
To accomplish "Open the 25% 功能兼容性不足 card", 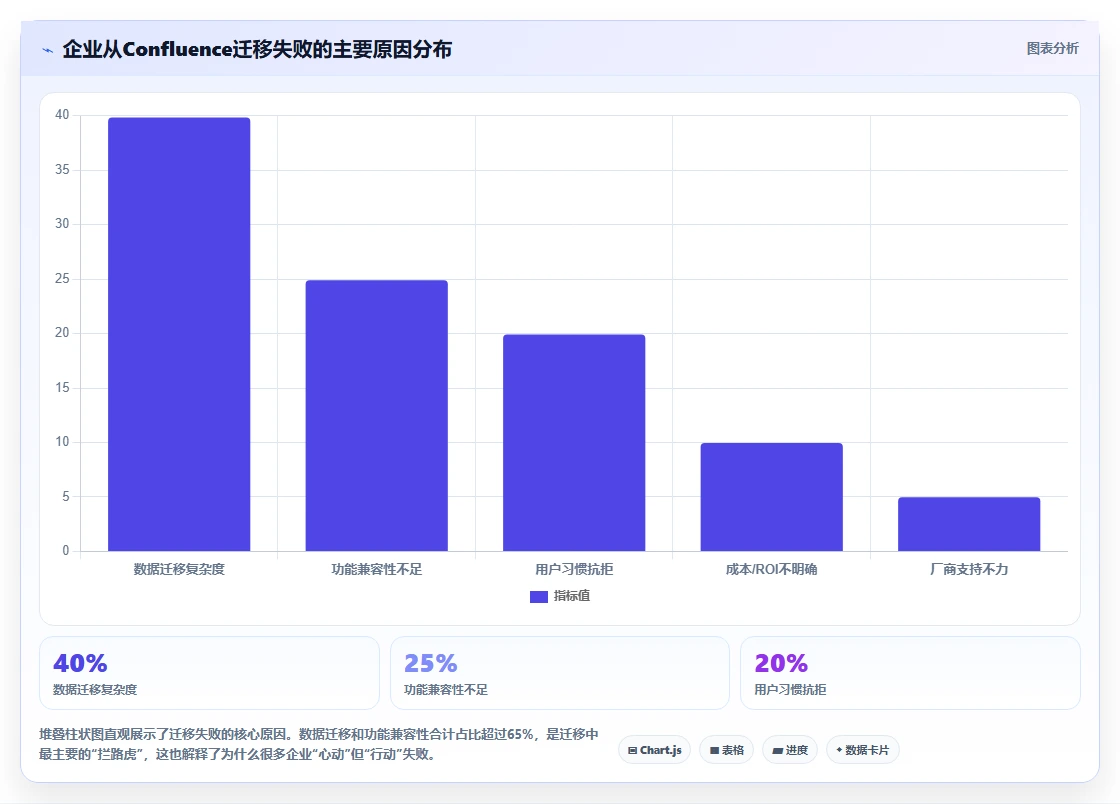I will (560, 673).
